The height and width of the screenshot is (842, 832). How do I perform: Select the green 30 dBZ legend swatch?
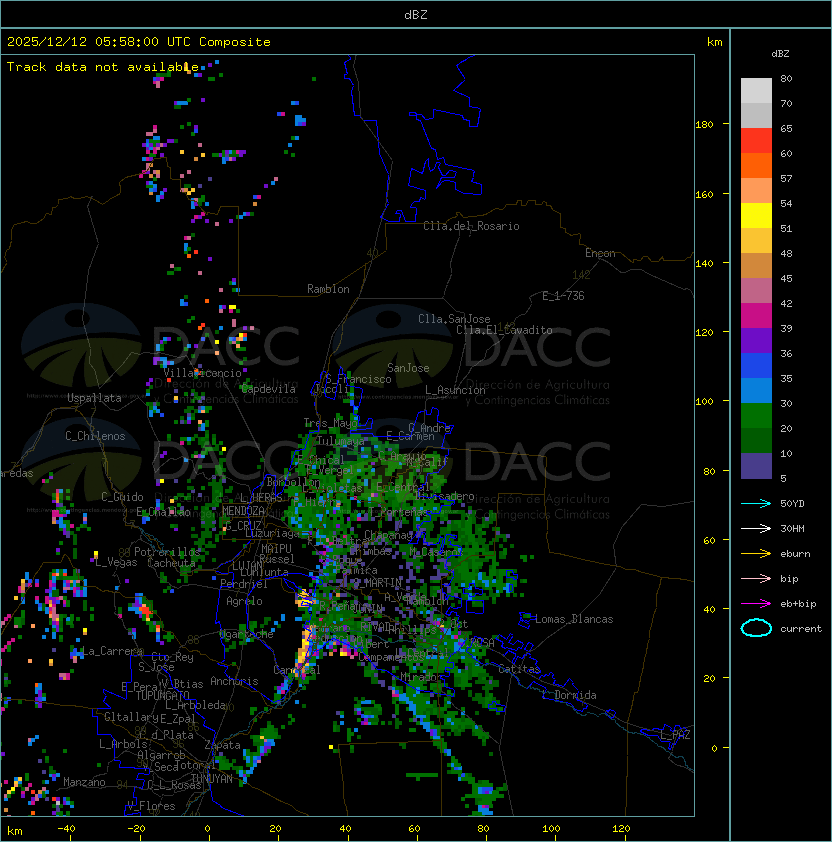756,416
